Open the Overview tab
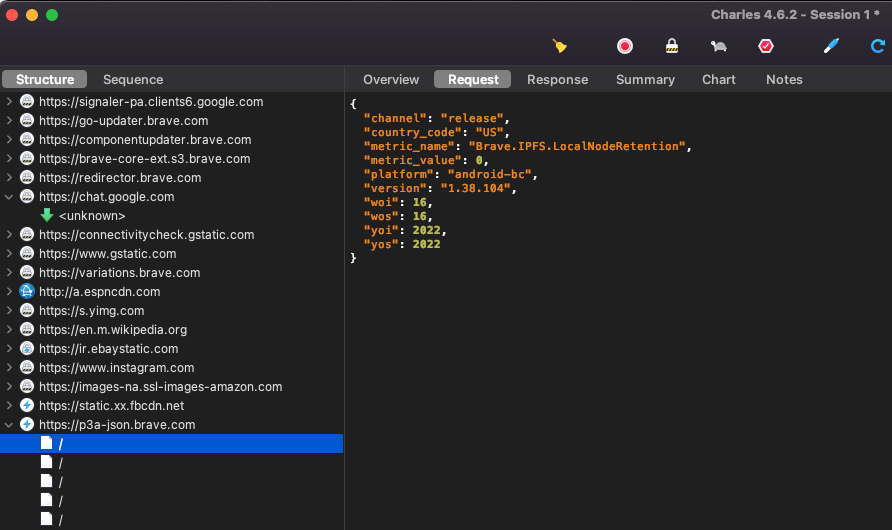This screenshot has height=530, width=892. [391, 80]
